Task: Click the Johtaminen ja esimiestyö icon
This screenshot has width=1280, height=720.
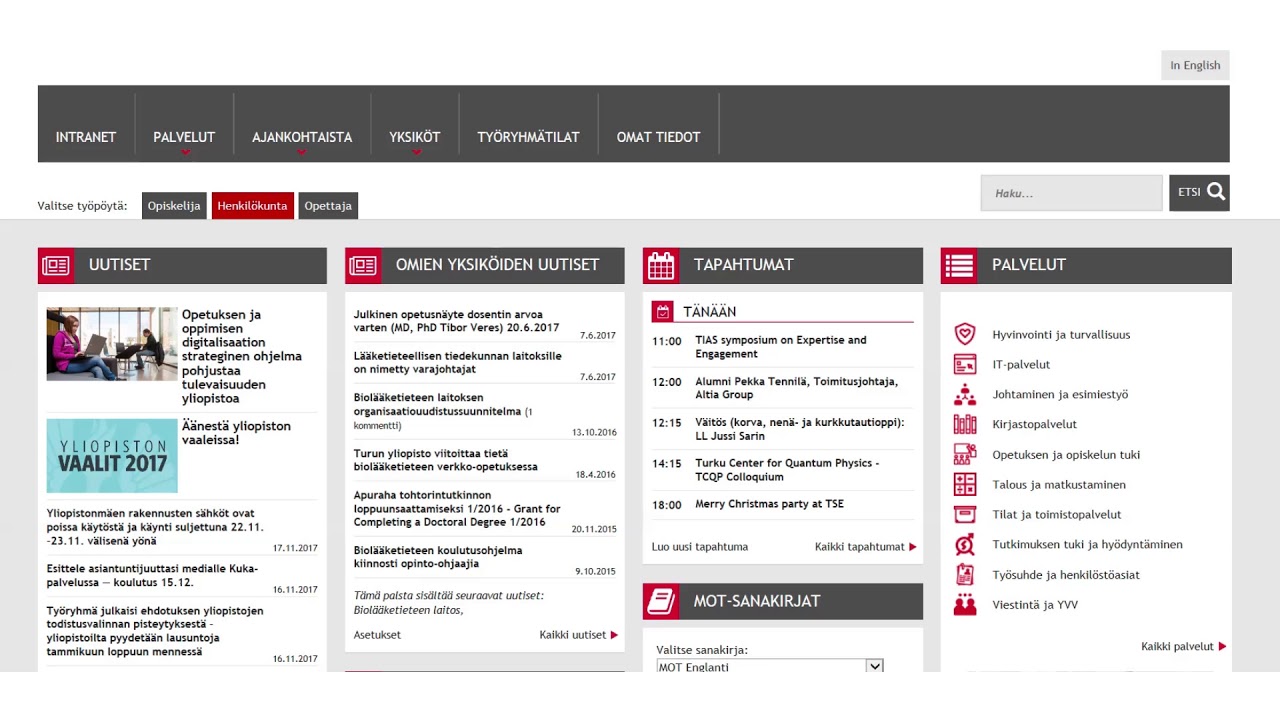Action: pos(965,394)
